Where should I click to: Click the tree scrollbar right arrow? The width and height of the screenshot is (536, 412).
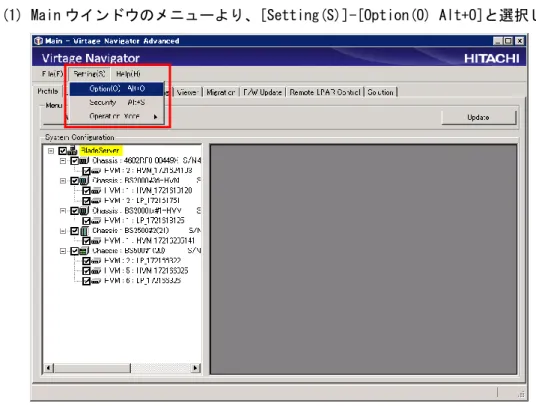click(196, 368)
